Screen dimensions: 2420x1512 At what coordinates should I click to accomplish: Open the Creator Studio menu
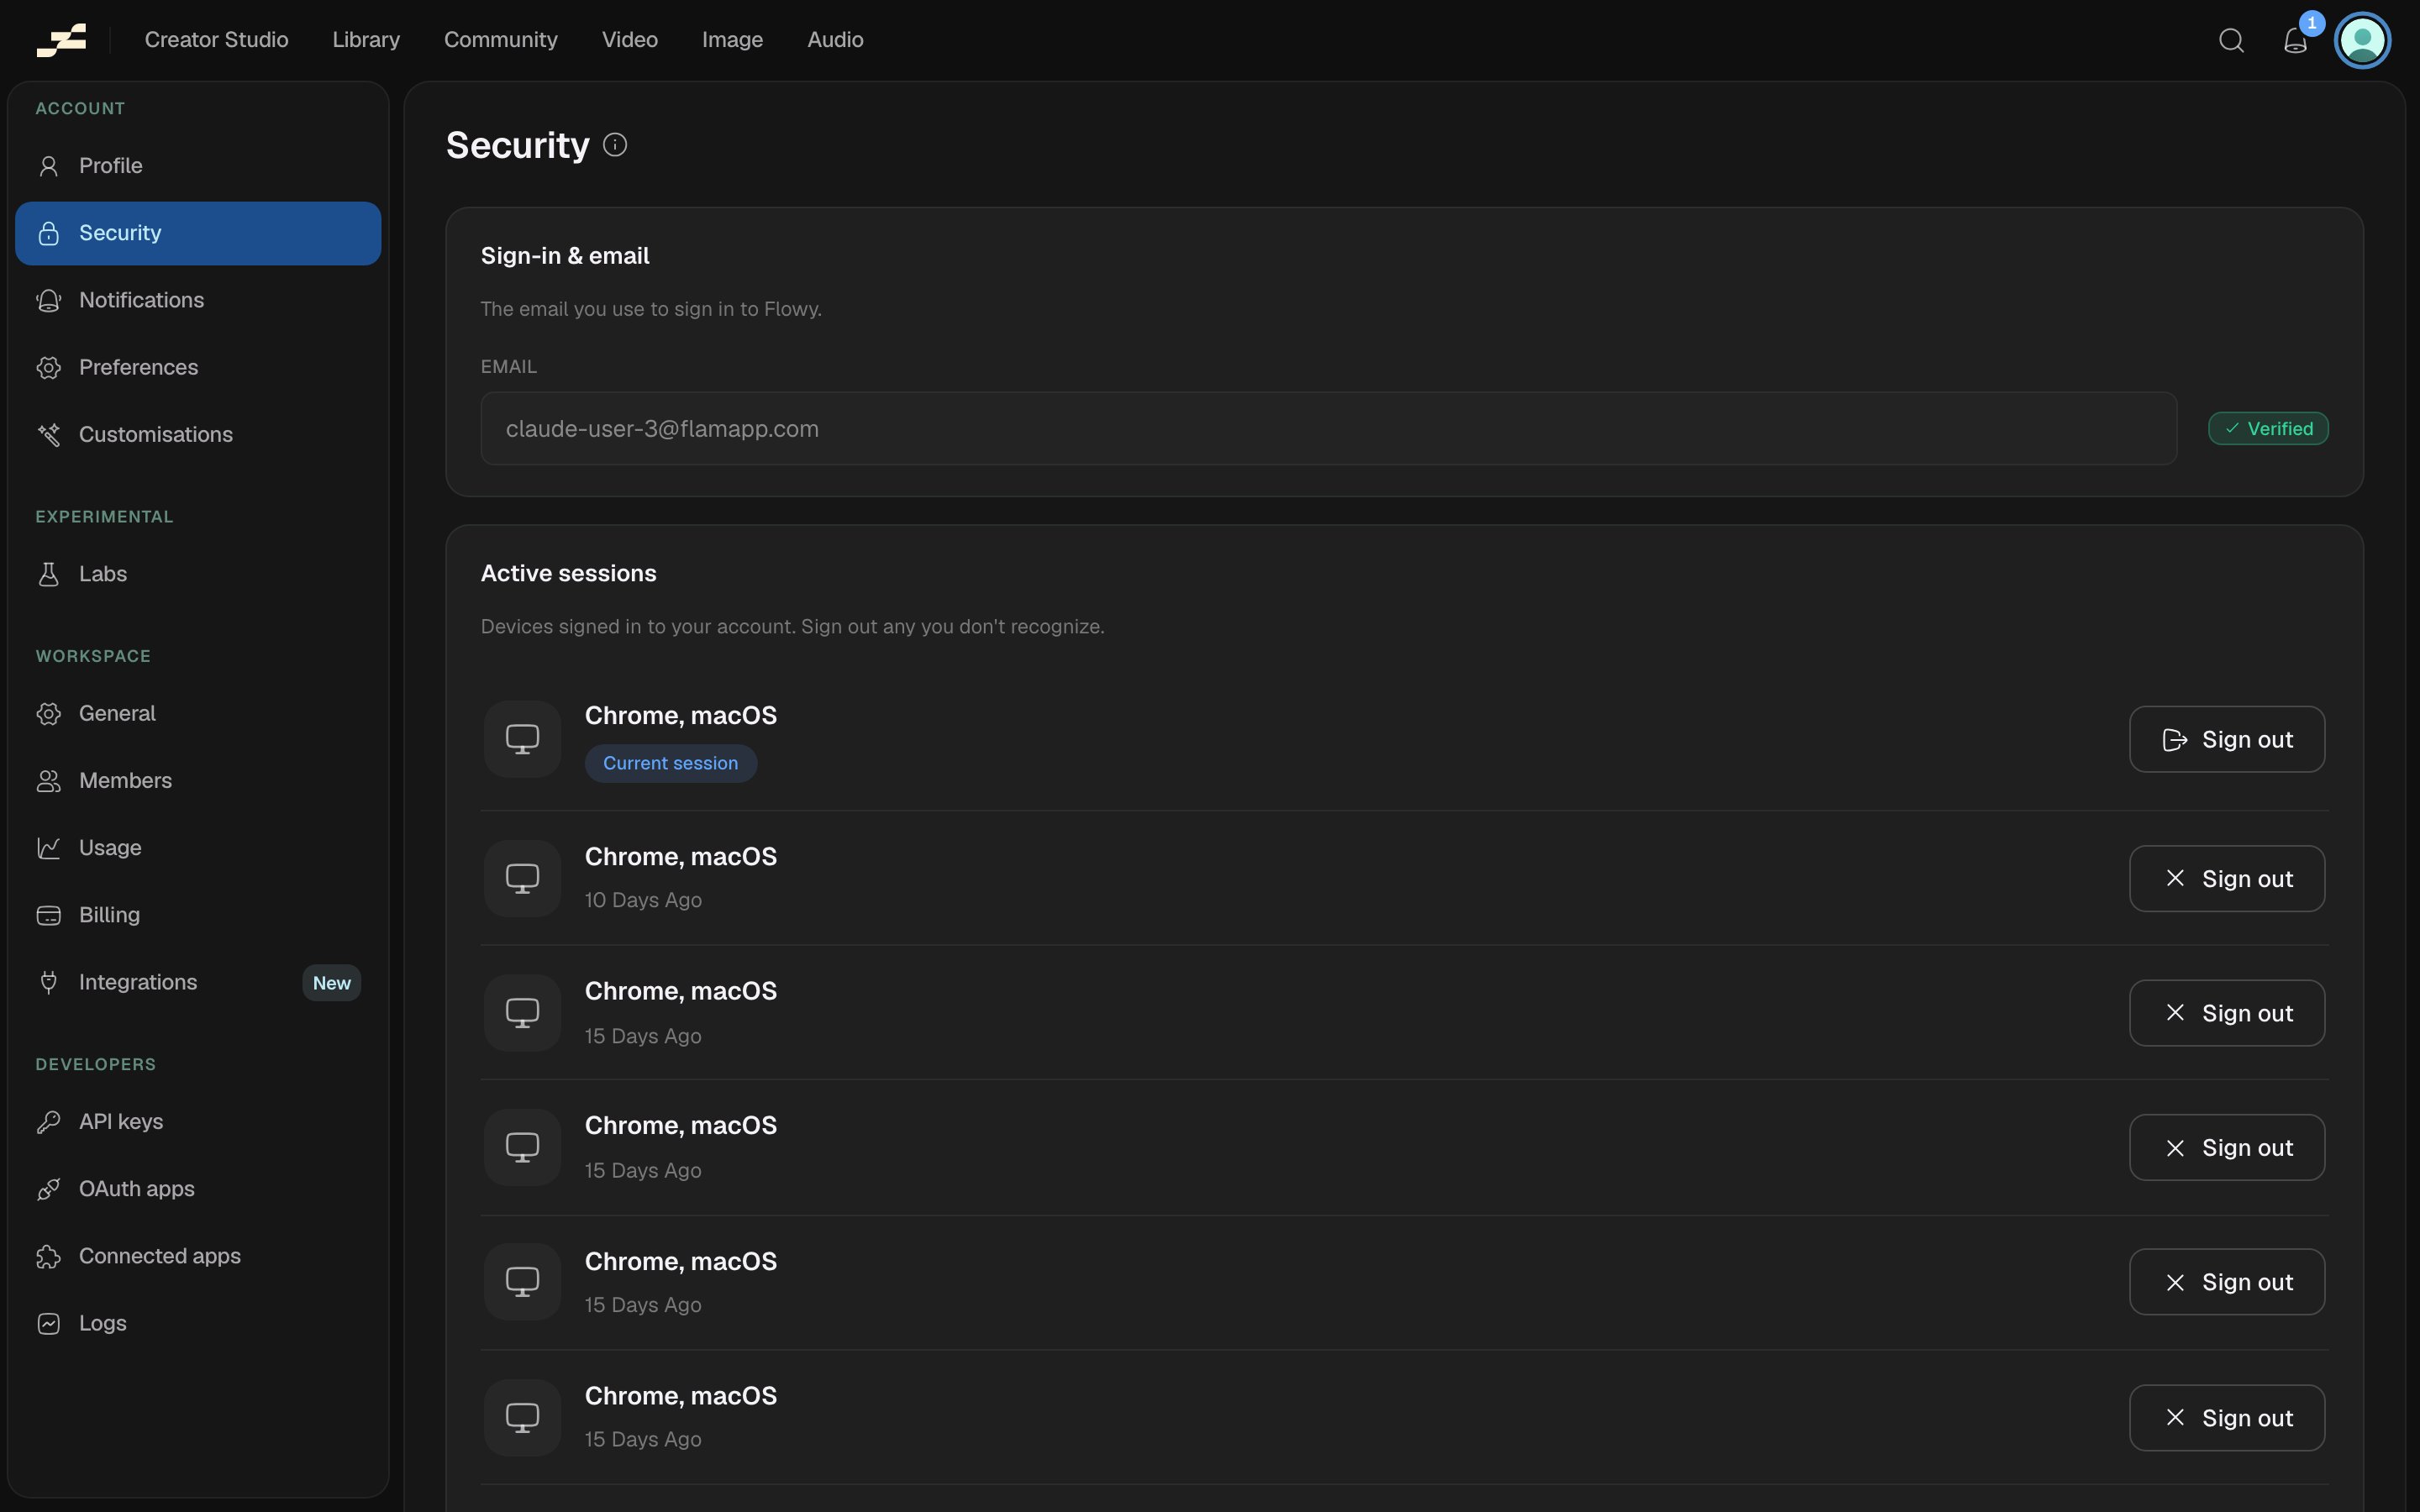(x=216, y=40)
